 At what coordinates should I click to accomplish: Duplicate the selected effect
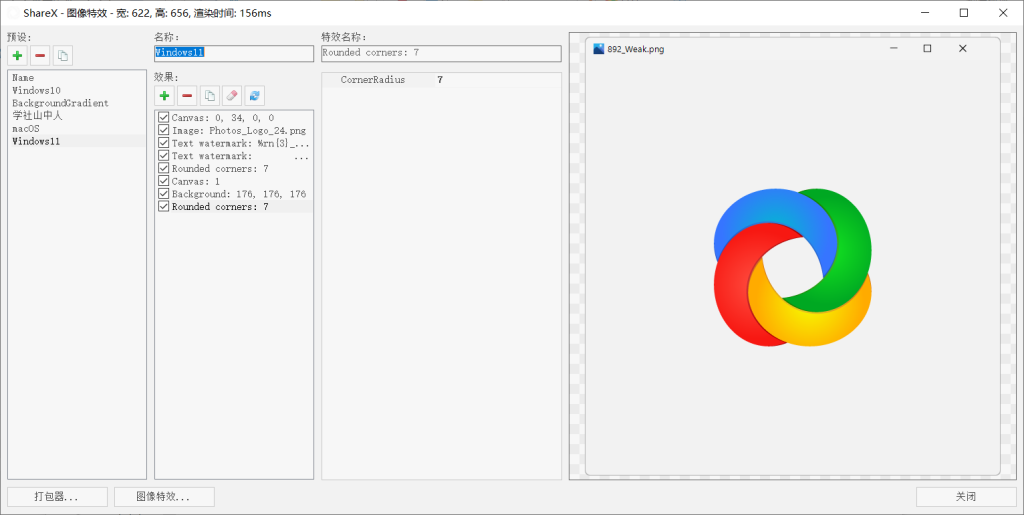click(209, 96)
